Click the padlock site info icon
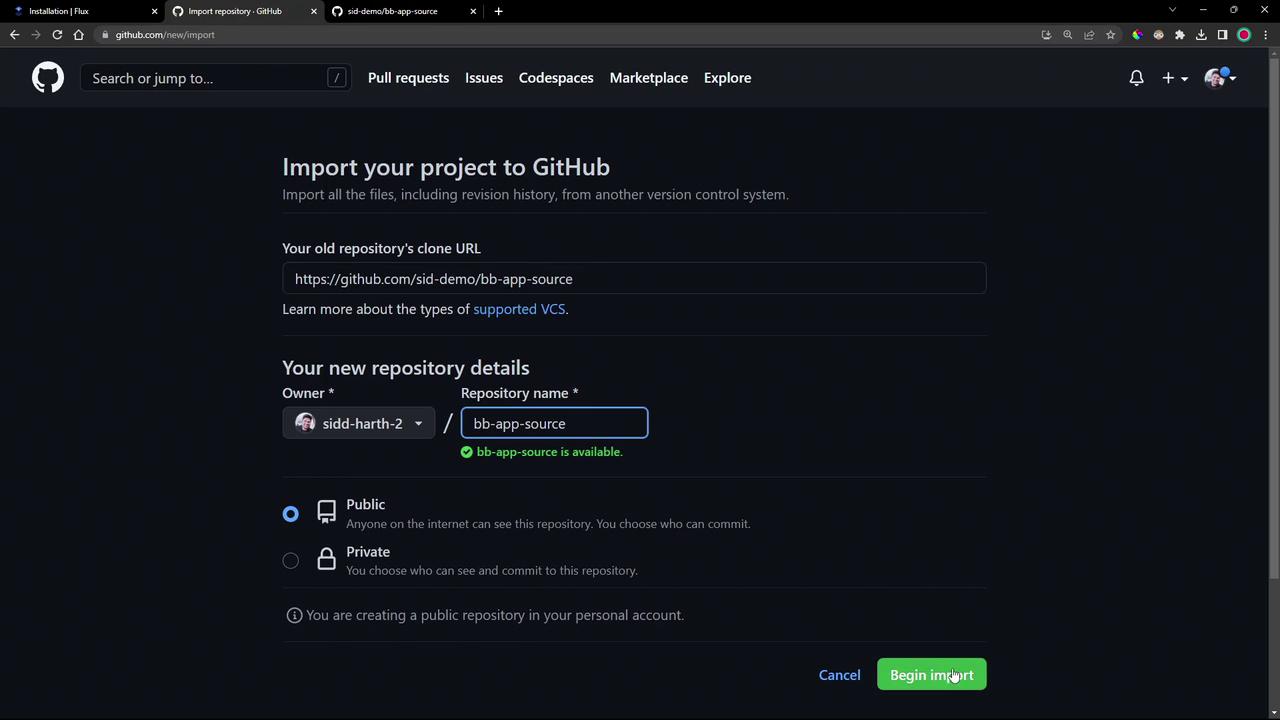1280x720 pixels. coord(105,35)
